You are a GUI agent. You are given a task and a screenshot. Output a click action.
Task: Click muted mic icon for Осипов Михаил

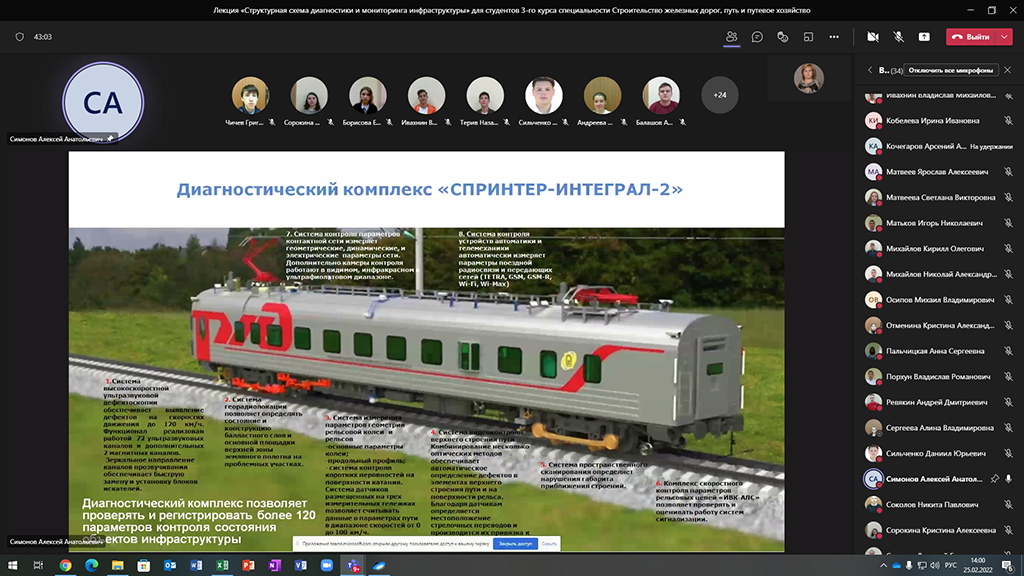point(1009,300)
